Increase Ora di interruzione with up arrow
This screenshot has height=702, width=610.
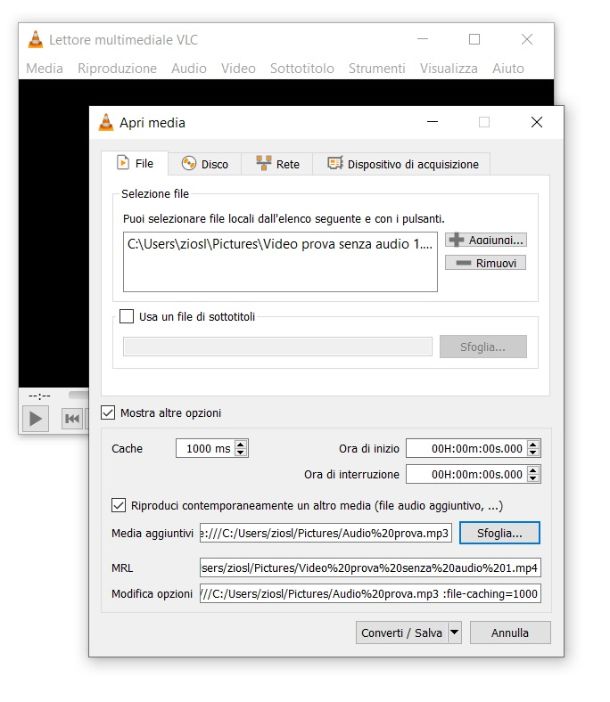click(x=533, y=471)
